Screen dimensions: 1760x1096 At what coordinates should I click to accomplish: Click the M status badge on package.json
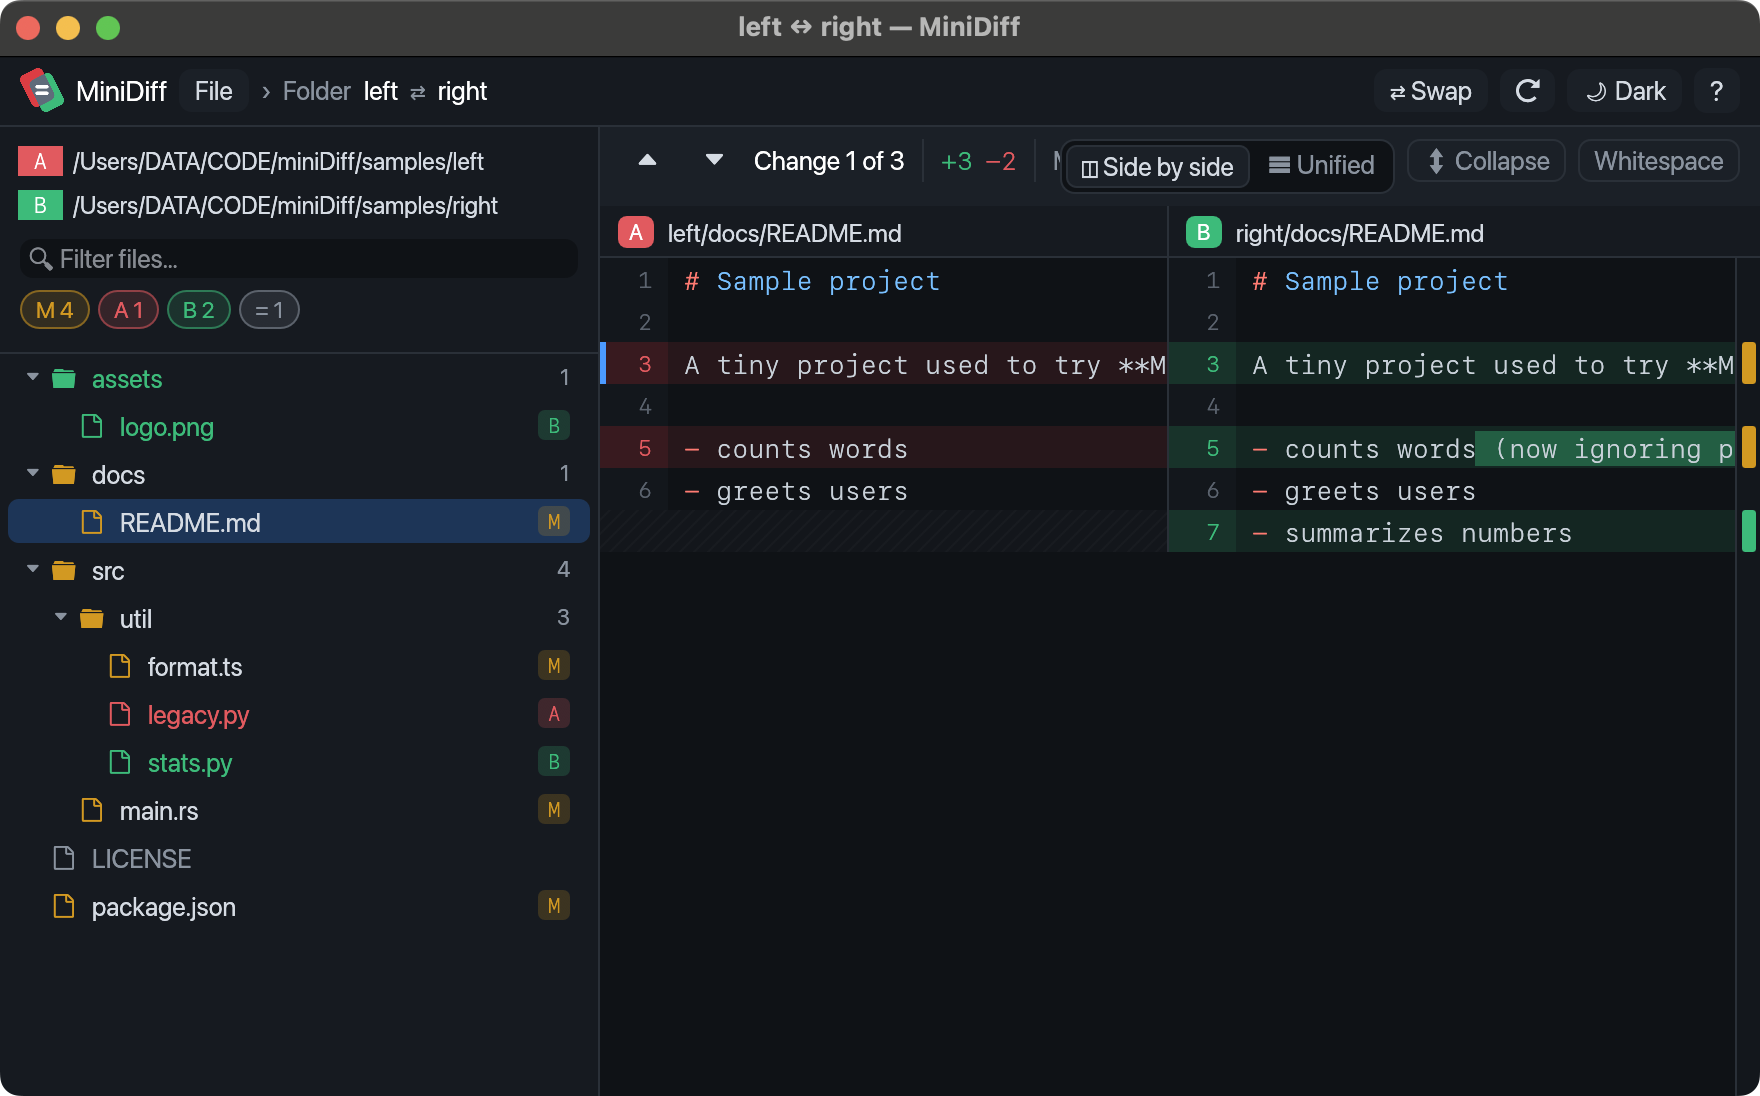click(x=554, y=906)
